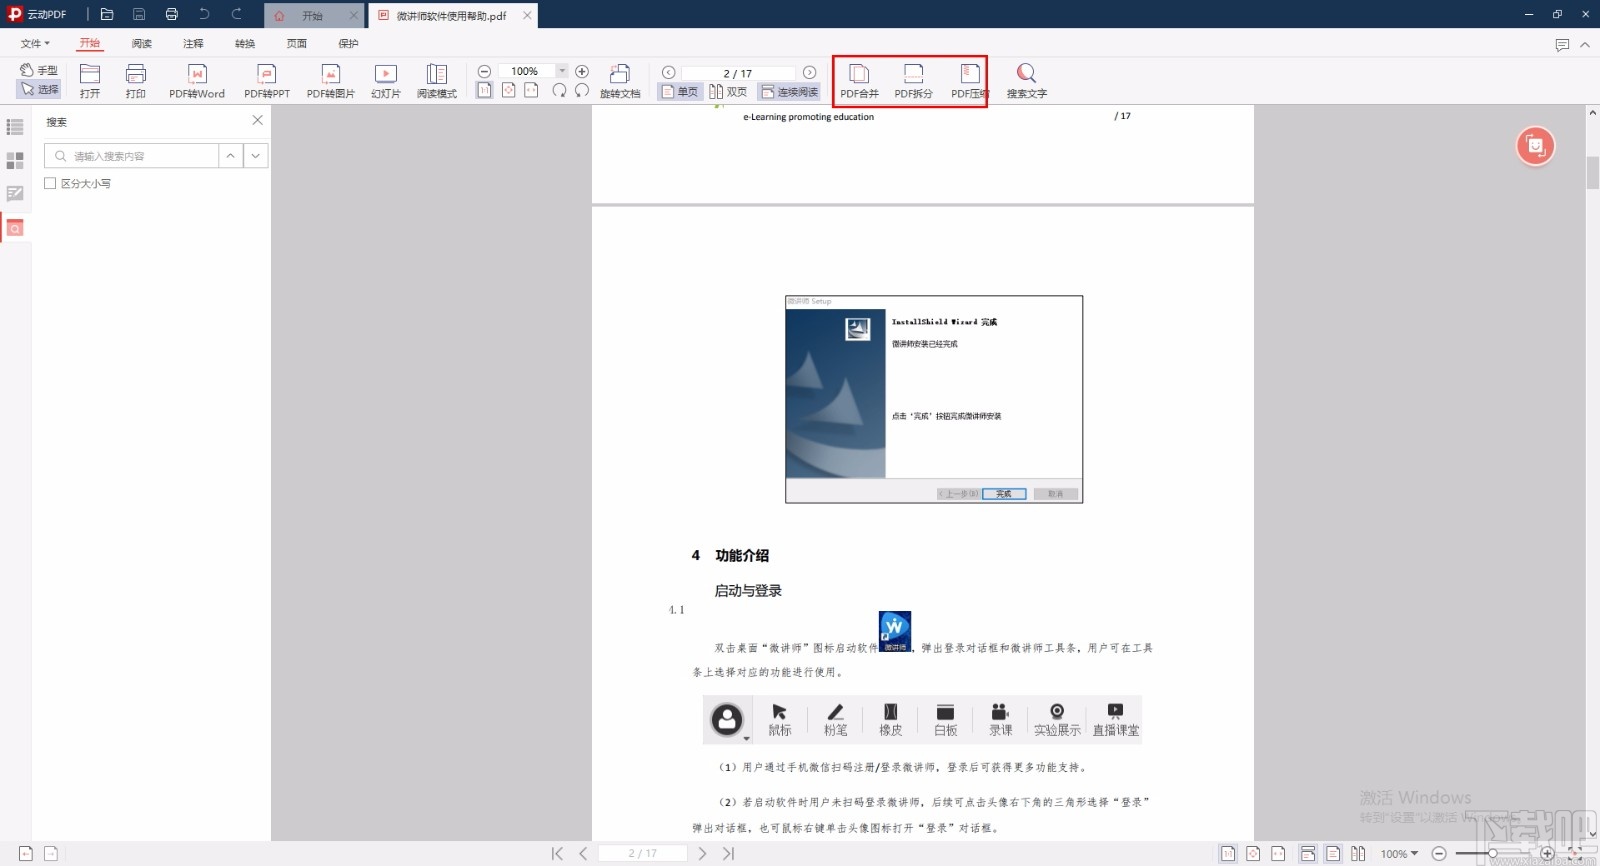1600x866 pixels.
Task: Open the PDF压缩 compress tool
Action: pyautogui.click(x=969, y=81)
